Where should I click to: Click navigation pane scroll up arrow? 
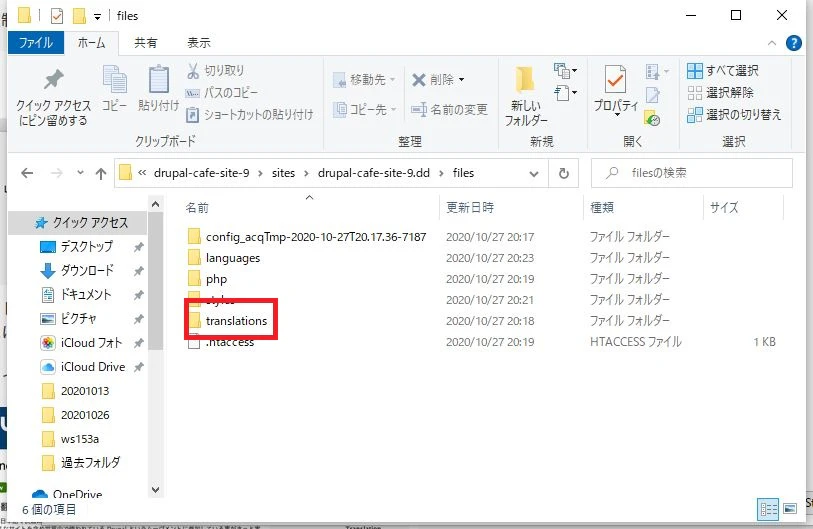tap(156, 204)
